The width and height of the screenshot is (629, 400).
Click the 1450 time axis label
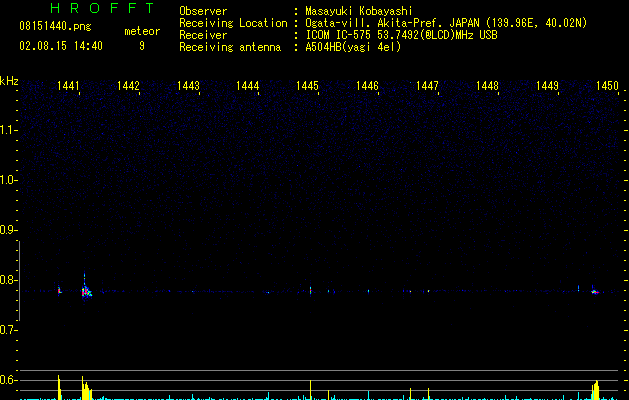[x=607, y=86]
